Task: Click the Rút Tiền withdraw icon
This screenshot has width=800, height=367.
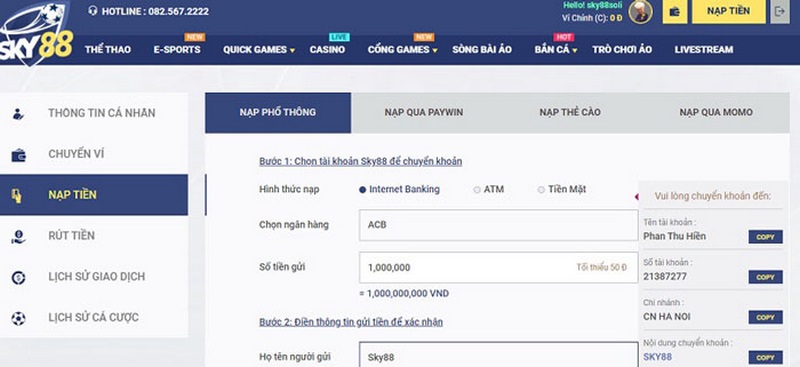Action: [x=18, y=236]
